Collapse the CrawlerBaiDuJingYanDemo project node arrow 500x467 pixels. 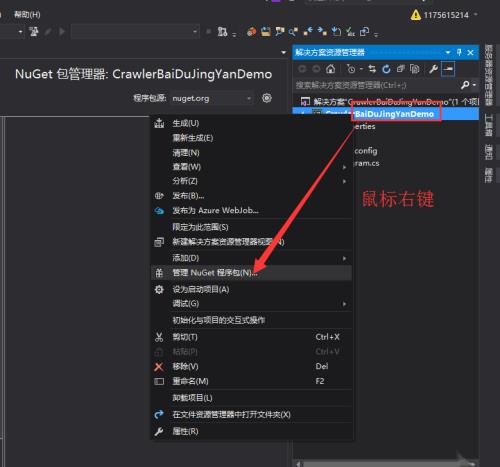coord(303,114)
